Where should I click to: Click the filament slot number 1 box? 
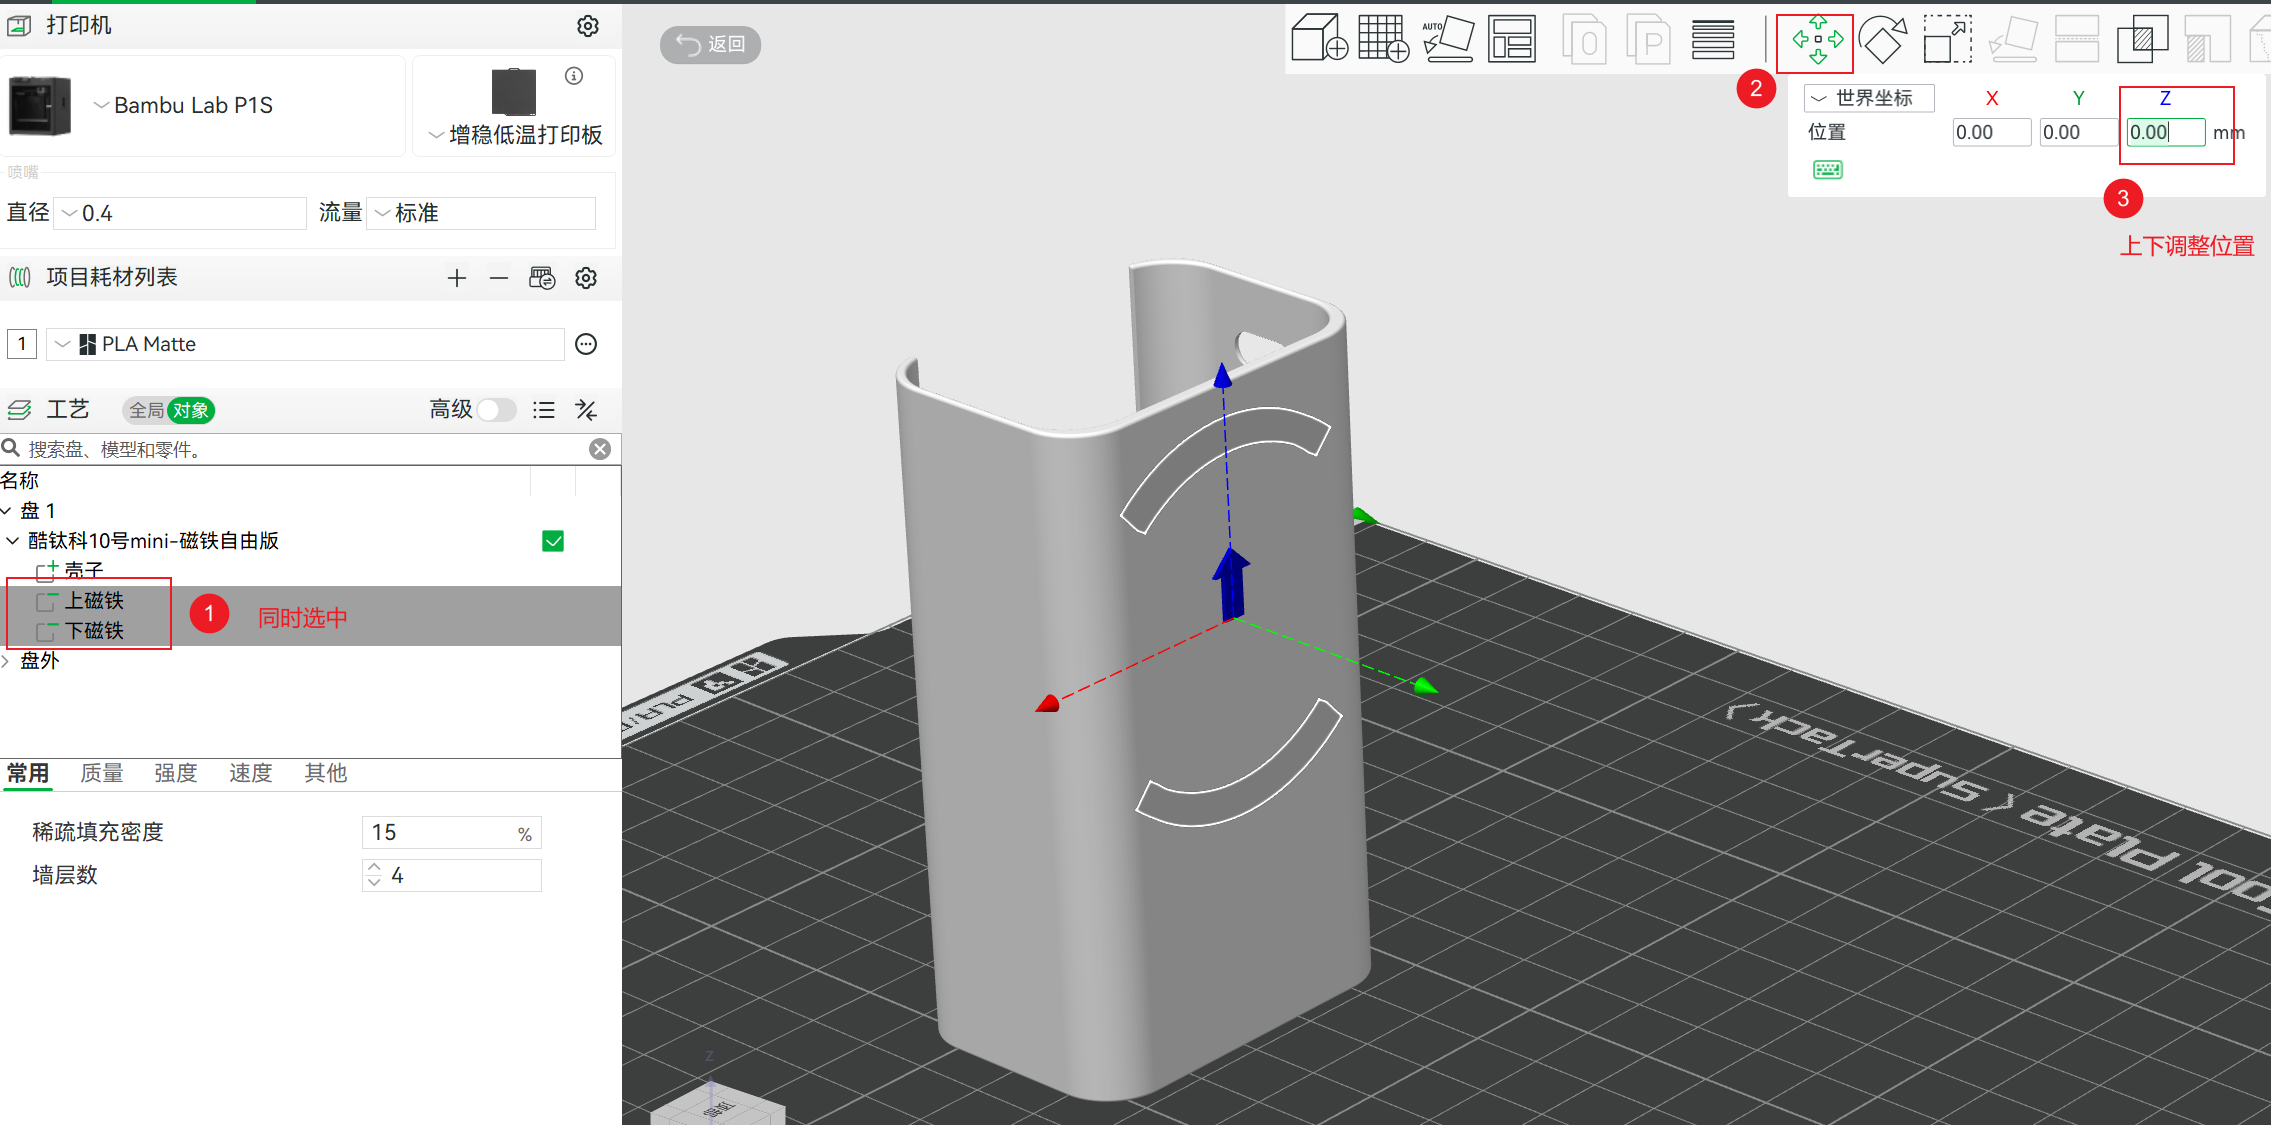[22, 344]
